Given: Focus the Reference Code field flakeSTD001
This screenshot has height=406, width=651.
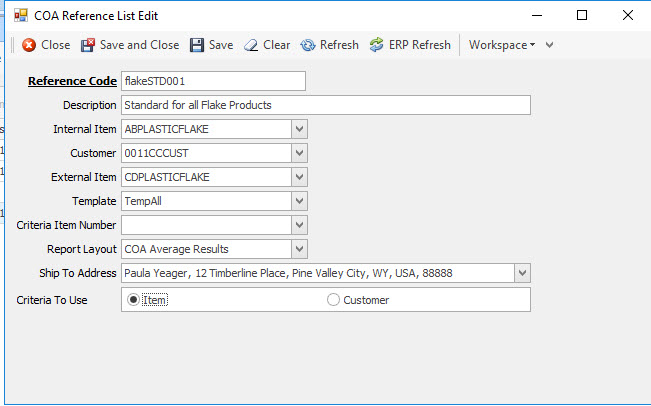Looking at the screenshot, I should (213, 81).
